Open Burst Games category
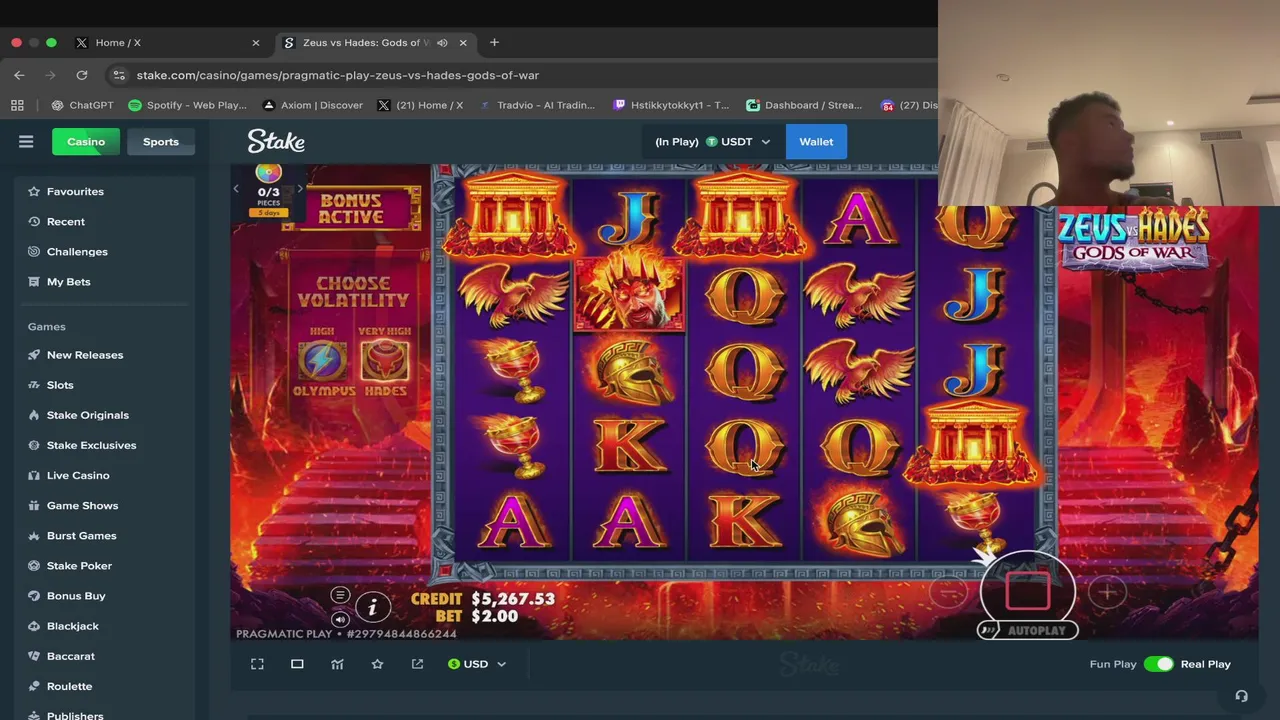 (x=82, y=535)
